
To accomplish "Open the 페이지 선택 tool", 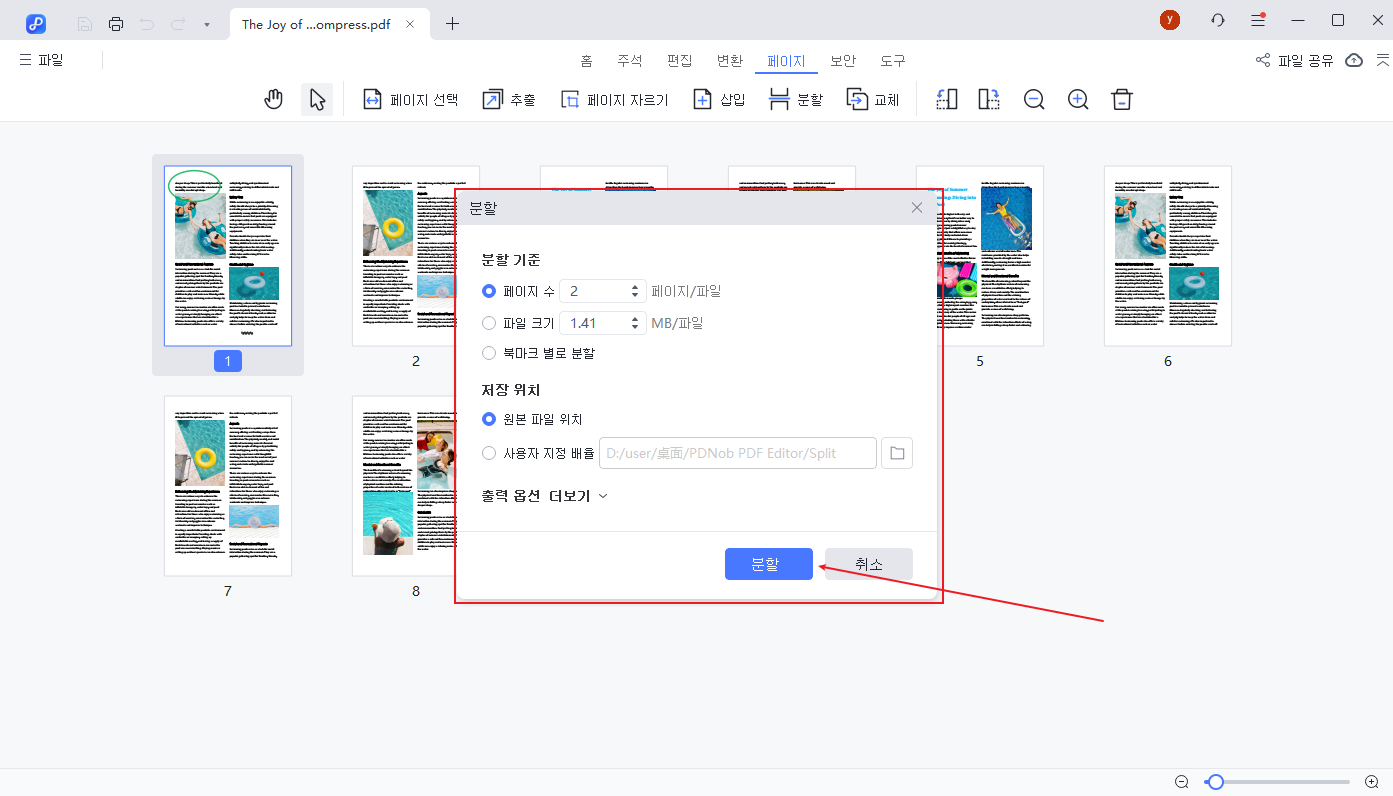I will 410,99.
